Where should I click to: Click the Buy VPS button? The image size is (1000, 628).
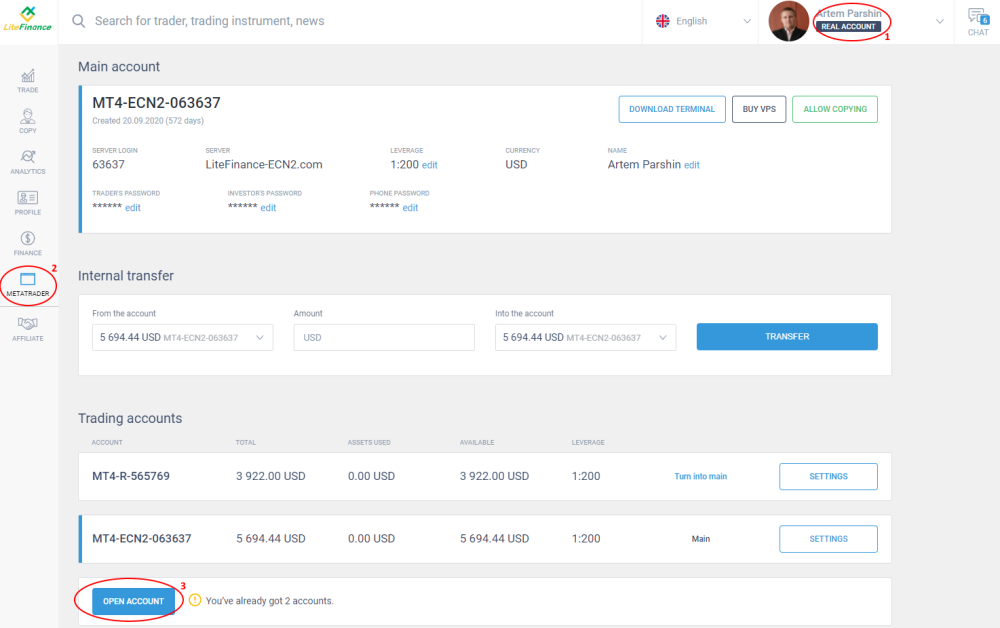(x=759, y=109)
